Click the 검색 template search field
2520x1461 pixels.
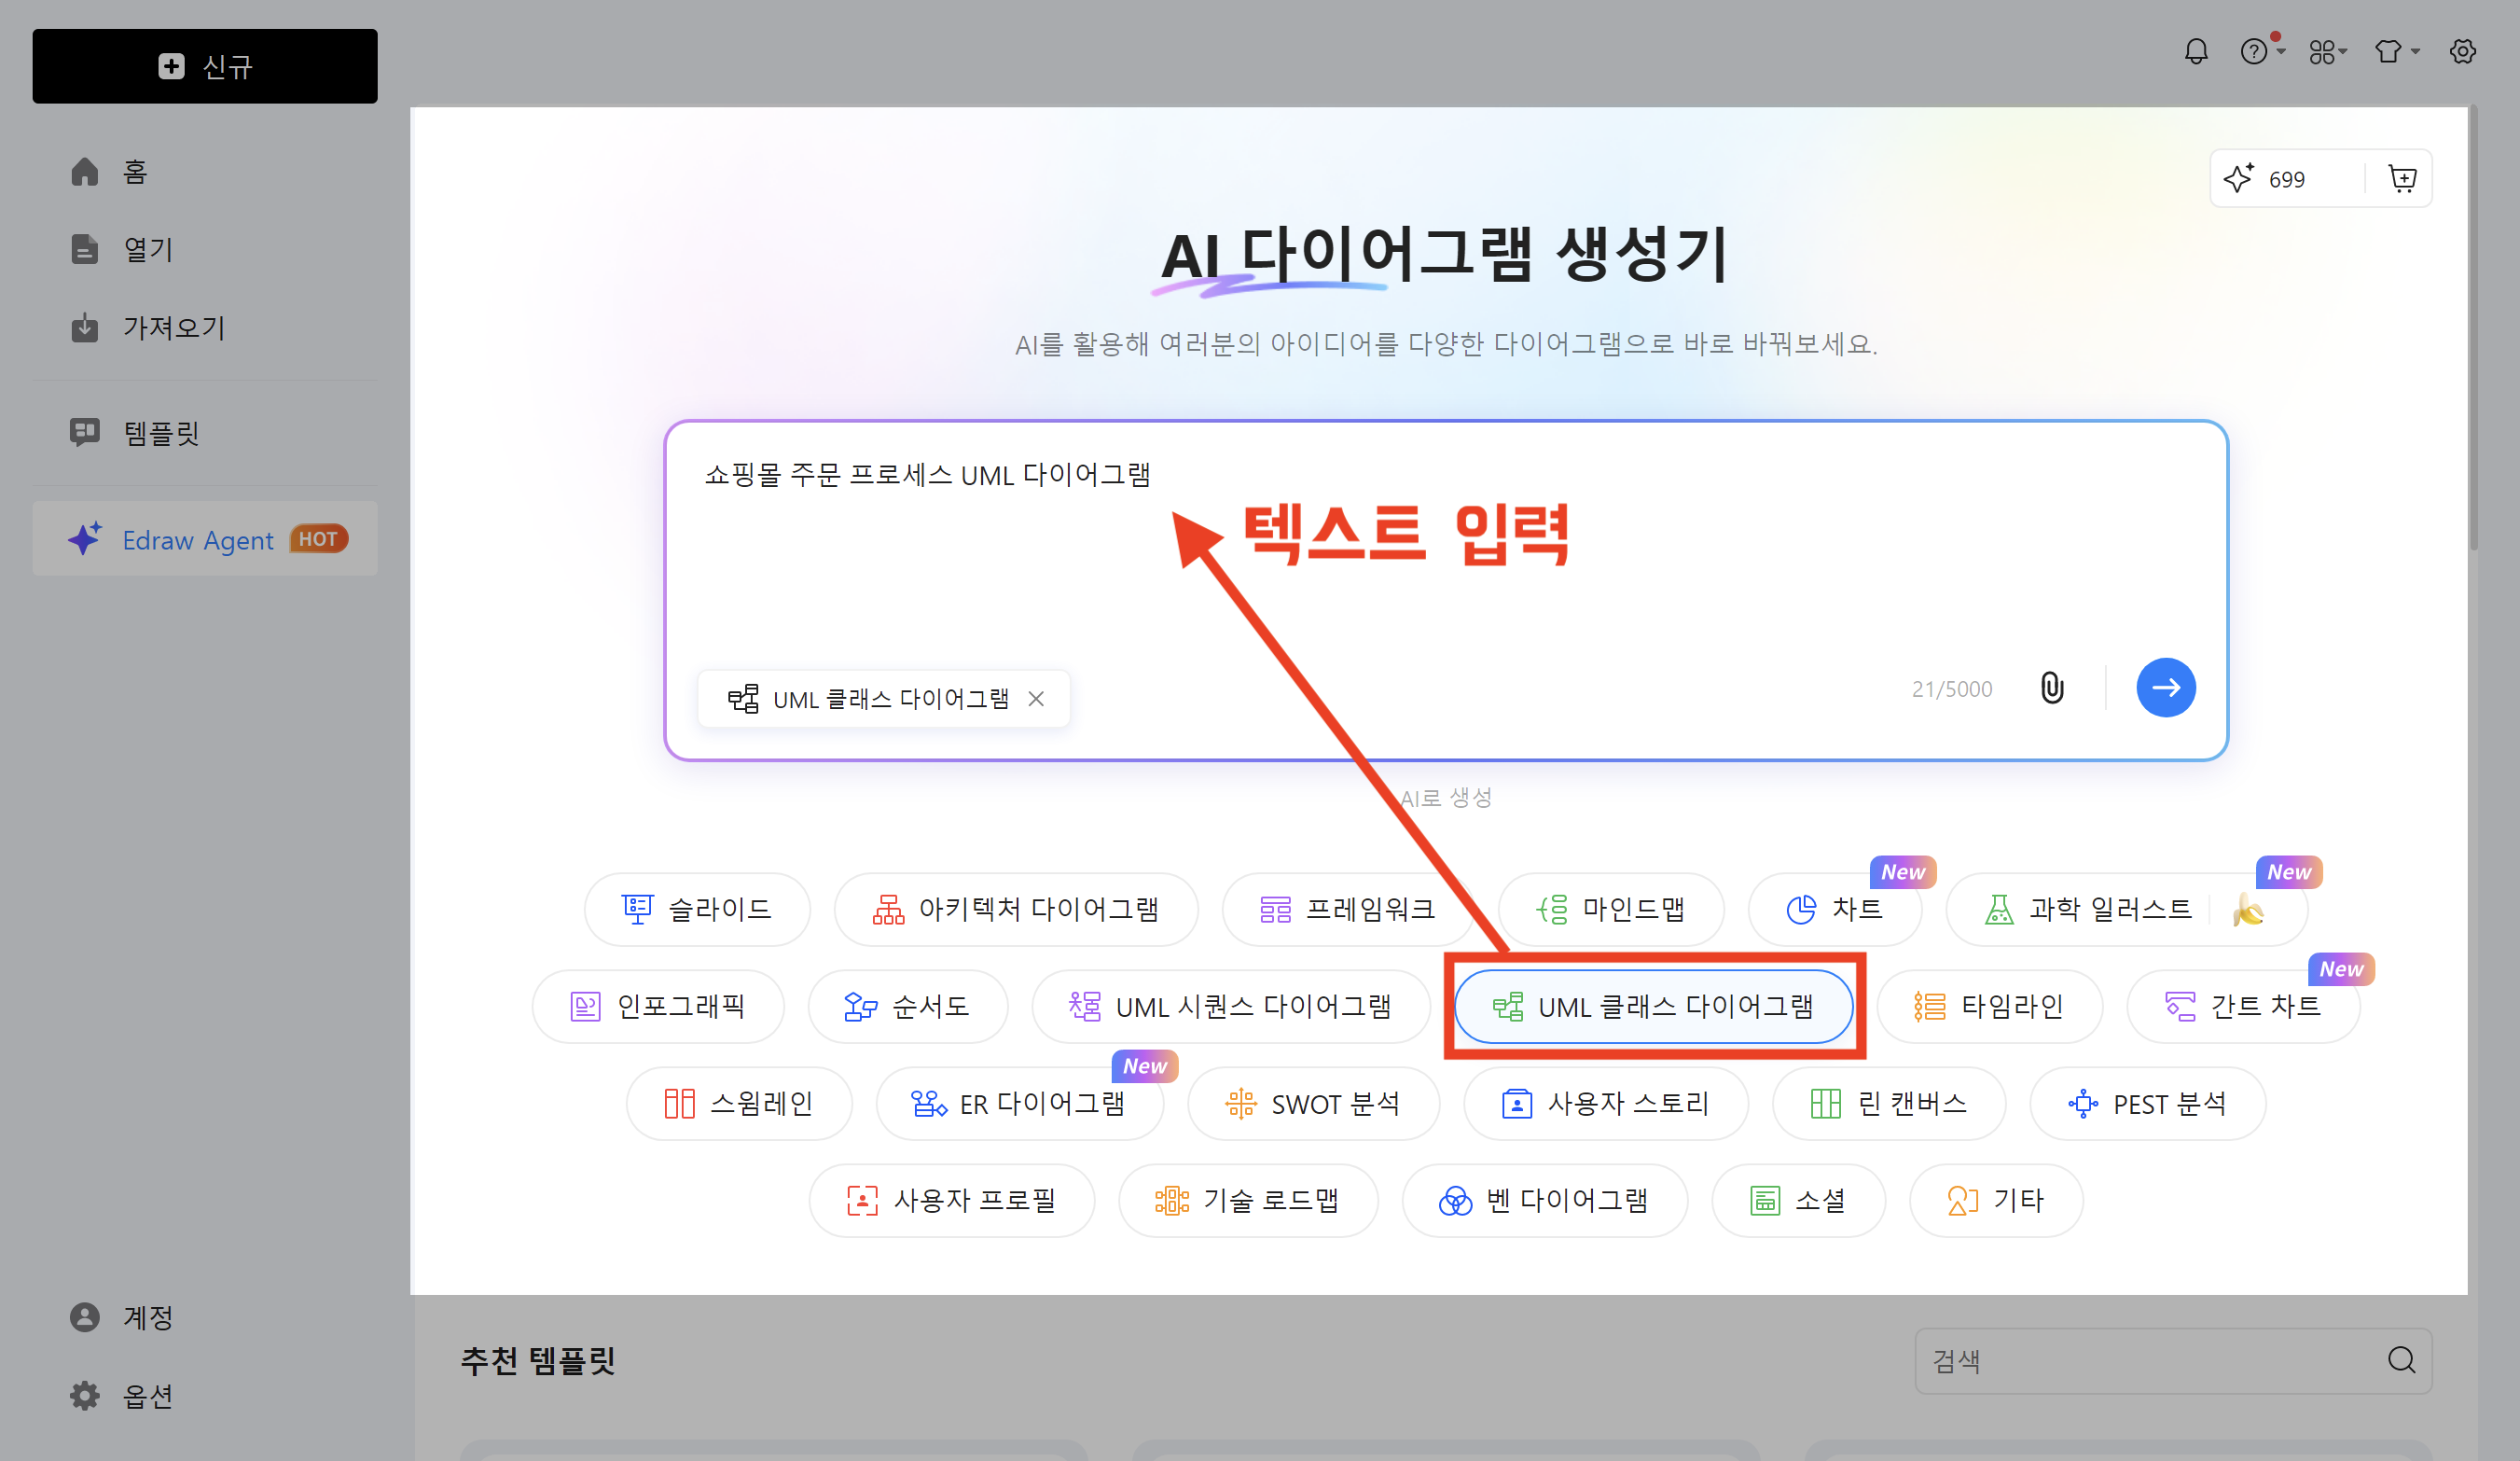point(2150,1360)
